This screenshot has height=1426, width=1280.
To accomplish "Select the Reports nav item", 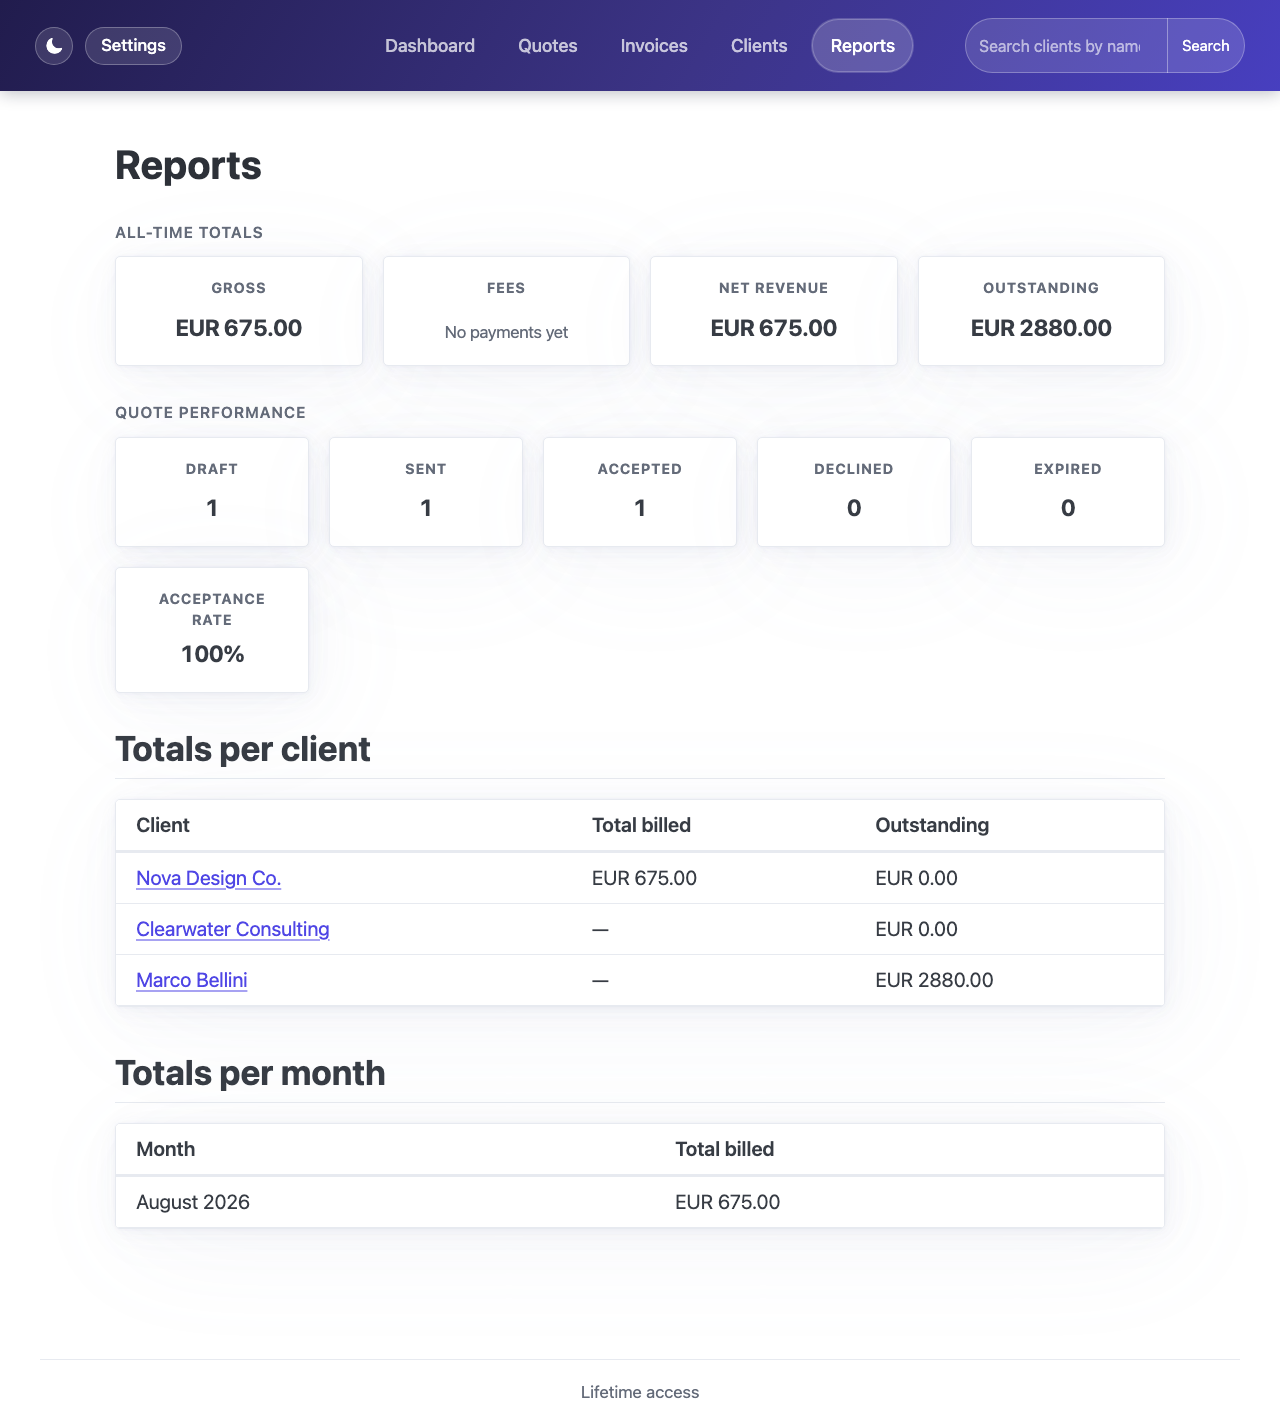I will coord(862,46).
